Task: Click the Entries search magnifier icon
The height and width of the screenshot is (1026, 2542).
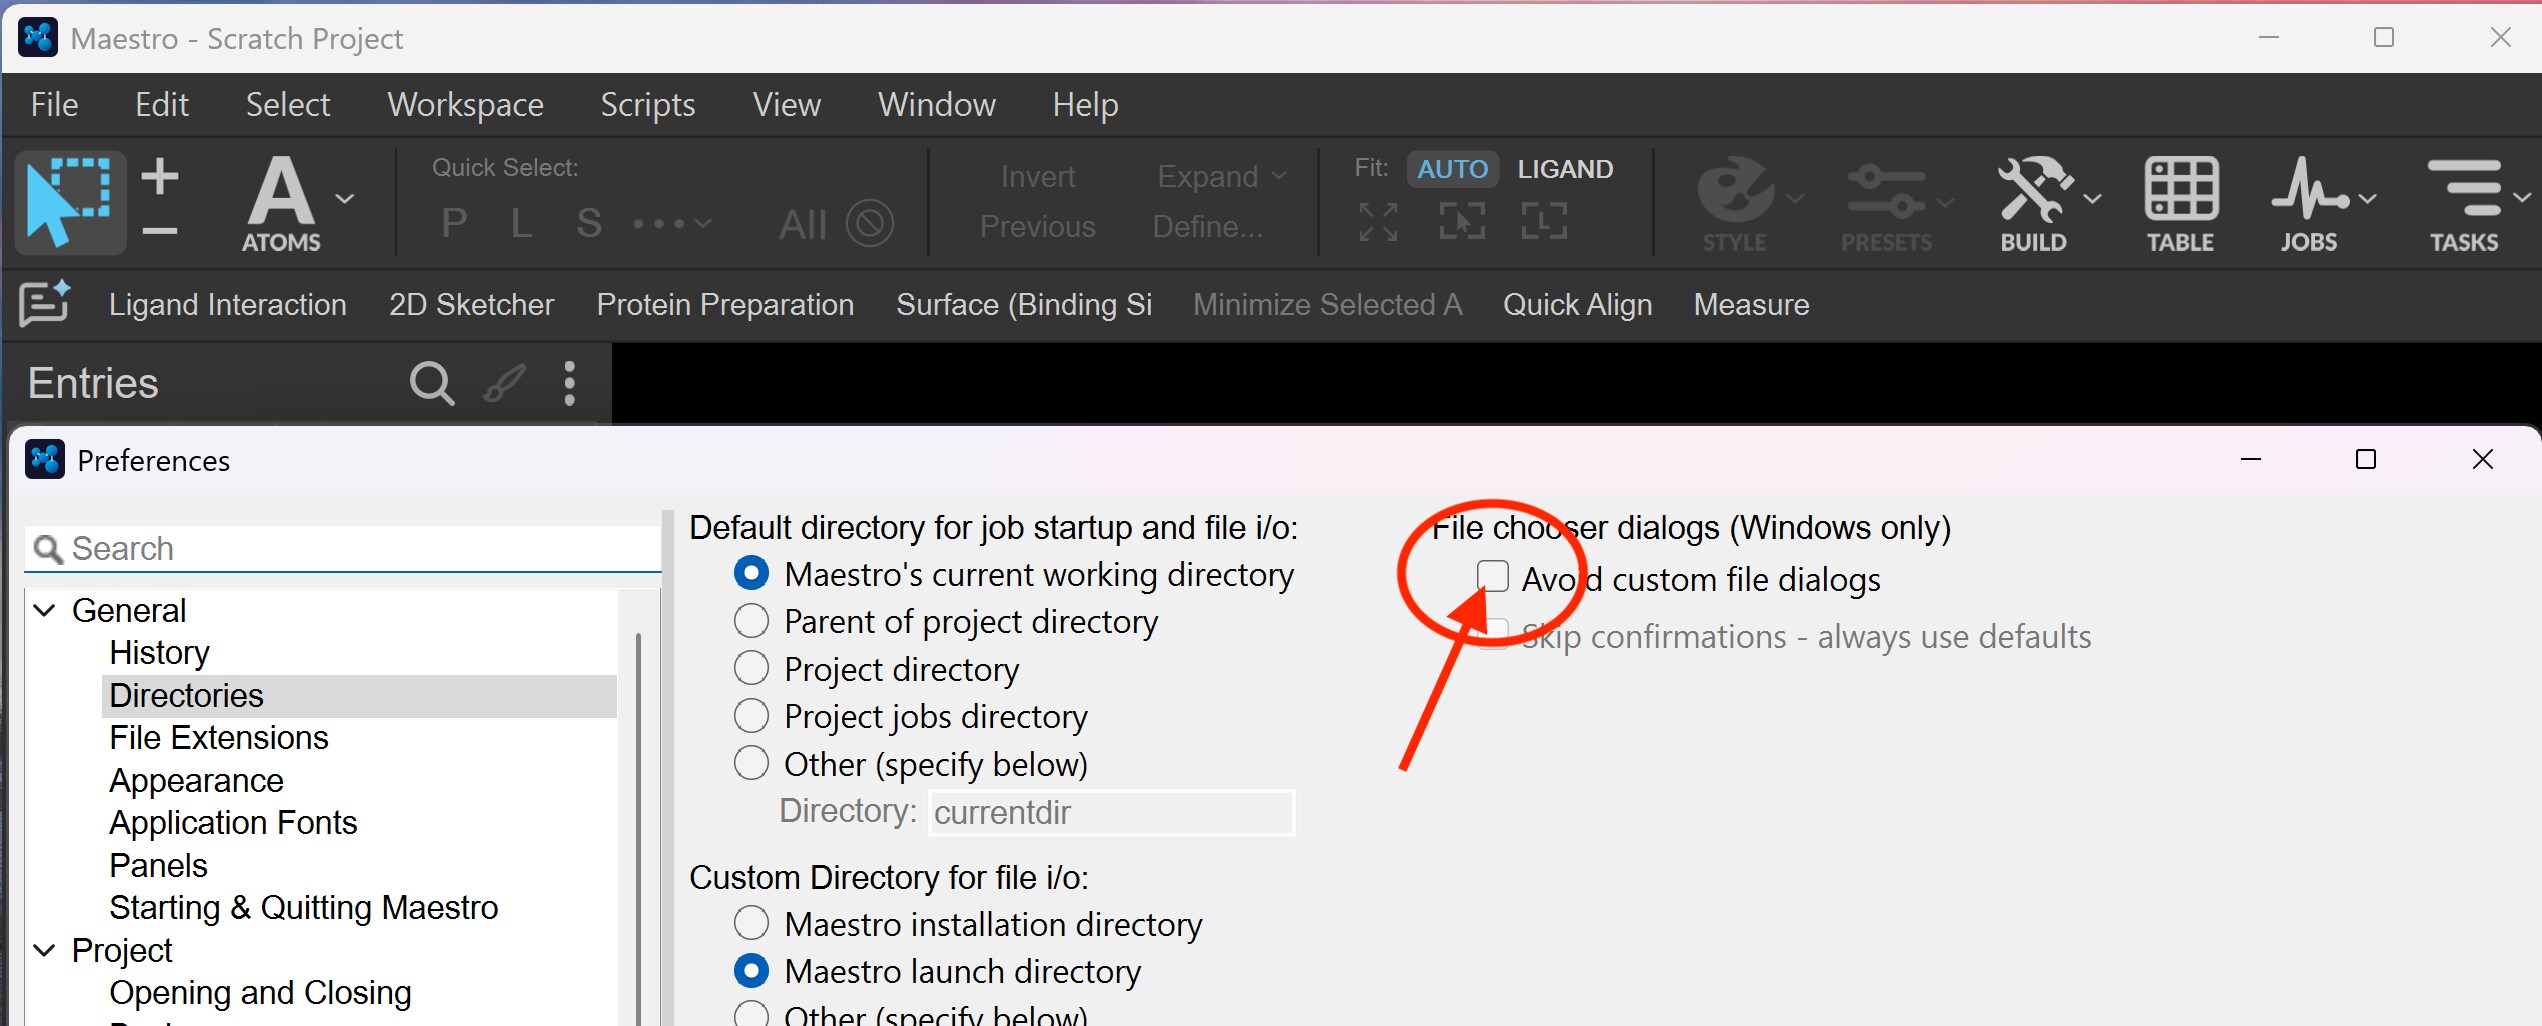Action: pyautogui.click(x=432, y=383)
